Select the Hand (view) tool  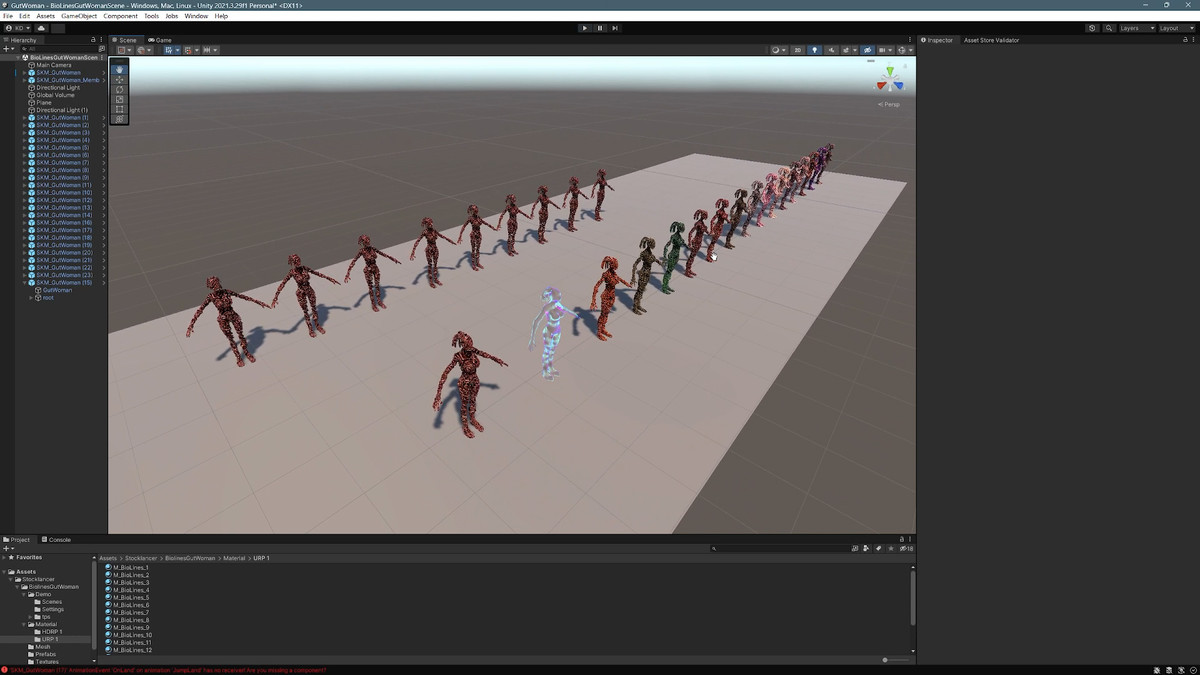(x=120, y=69)
